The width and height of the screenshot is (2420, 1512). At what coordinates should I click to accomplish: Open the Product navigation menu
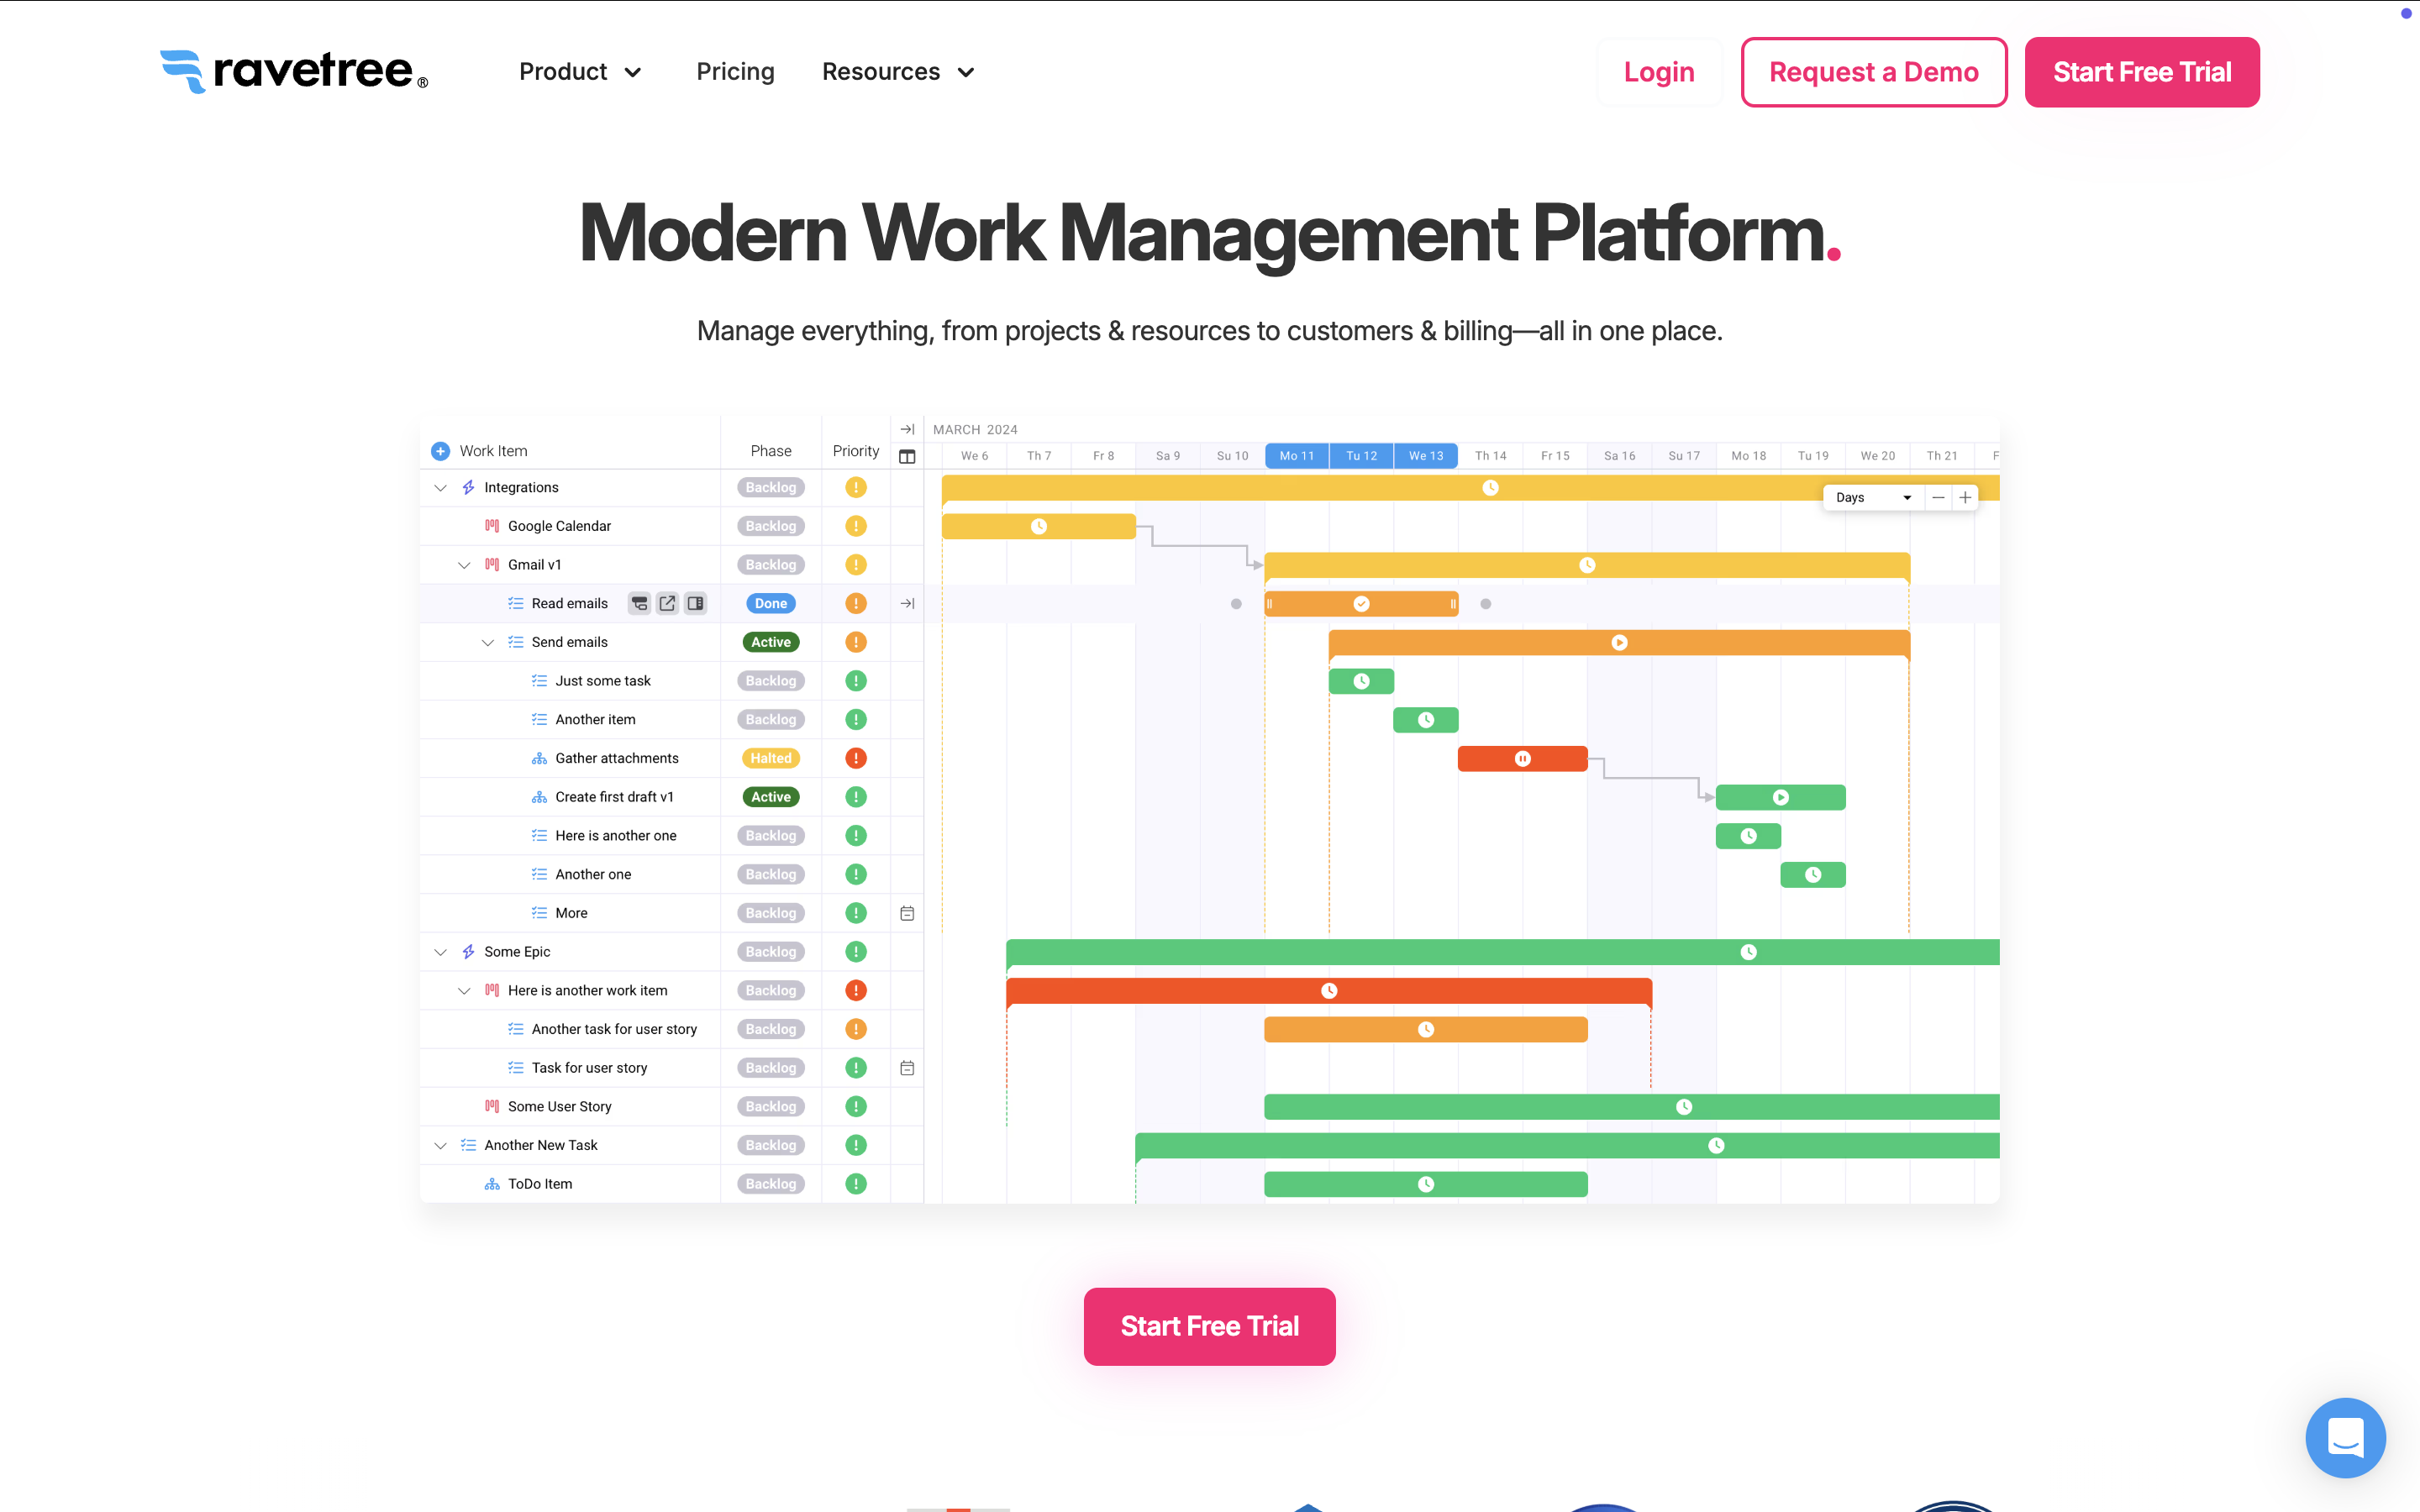tap(580, 72)
